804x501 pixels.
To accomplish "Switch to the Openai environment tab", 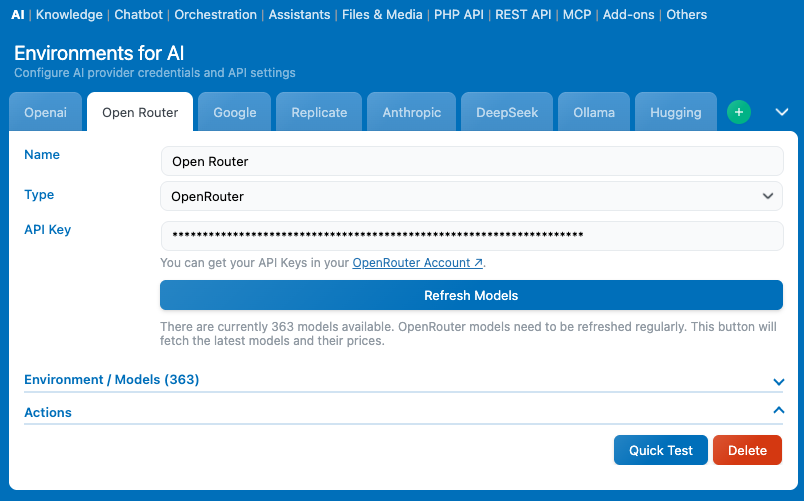I will click(45, 112).
